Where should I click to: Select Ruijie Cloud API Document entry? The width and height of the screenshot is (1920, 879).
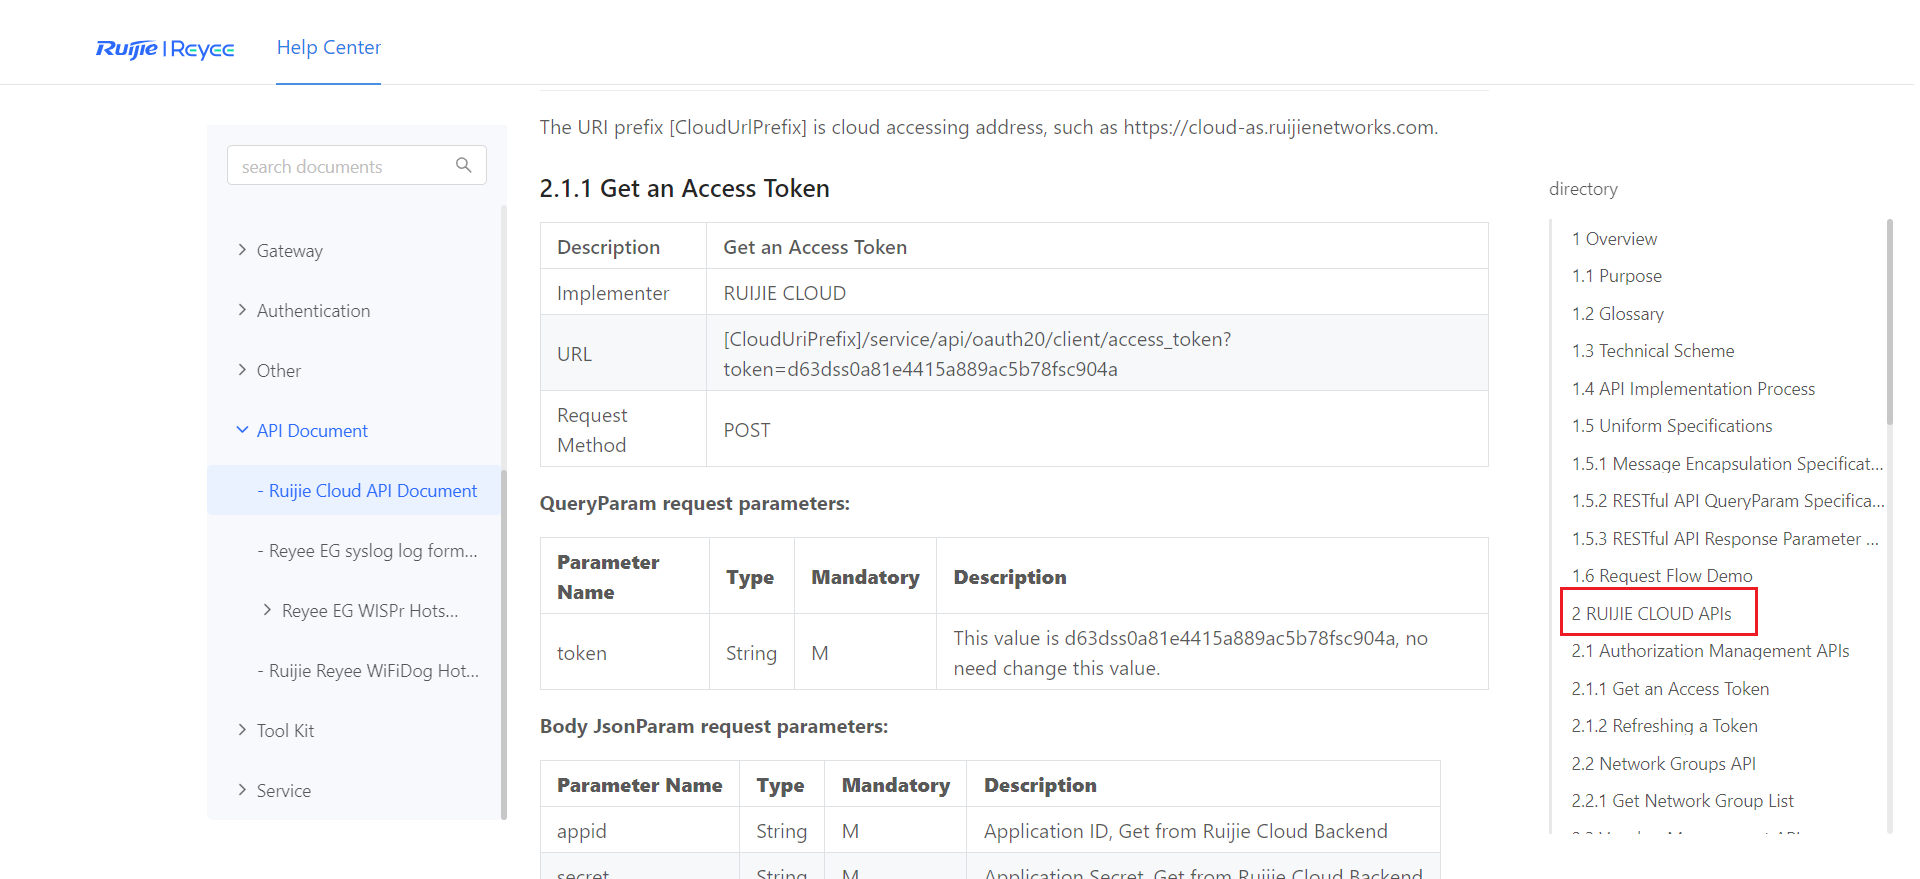pos(354,490)
